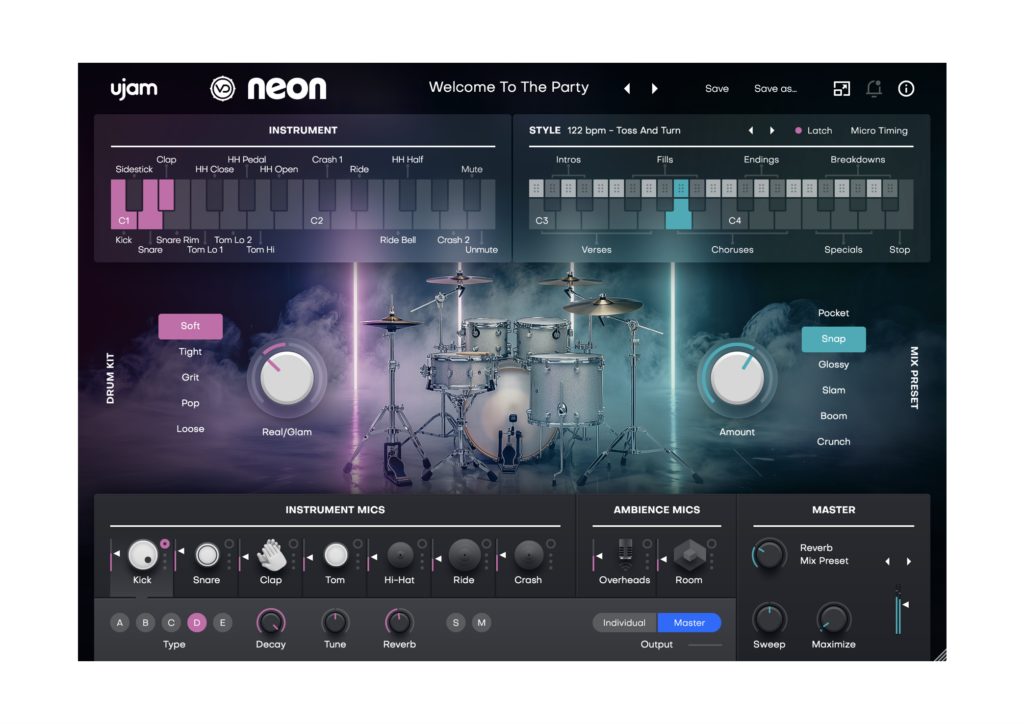
Task: Toggle the Kick channel output dot
Action: tap(165, 543)
